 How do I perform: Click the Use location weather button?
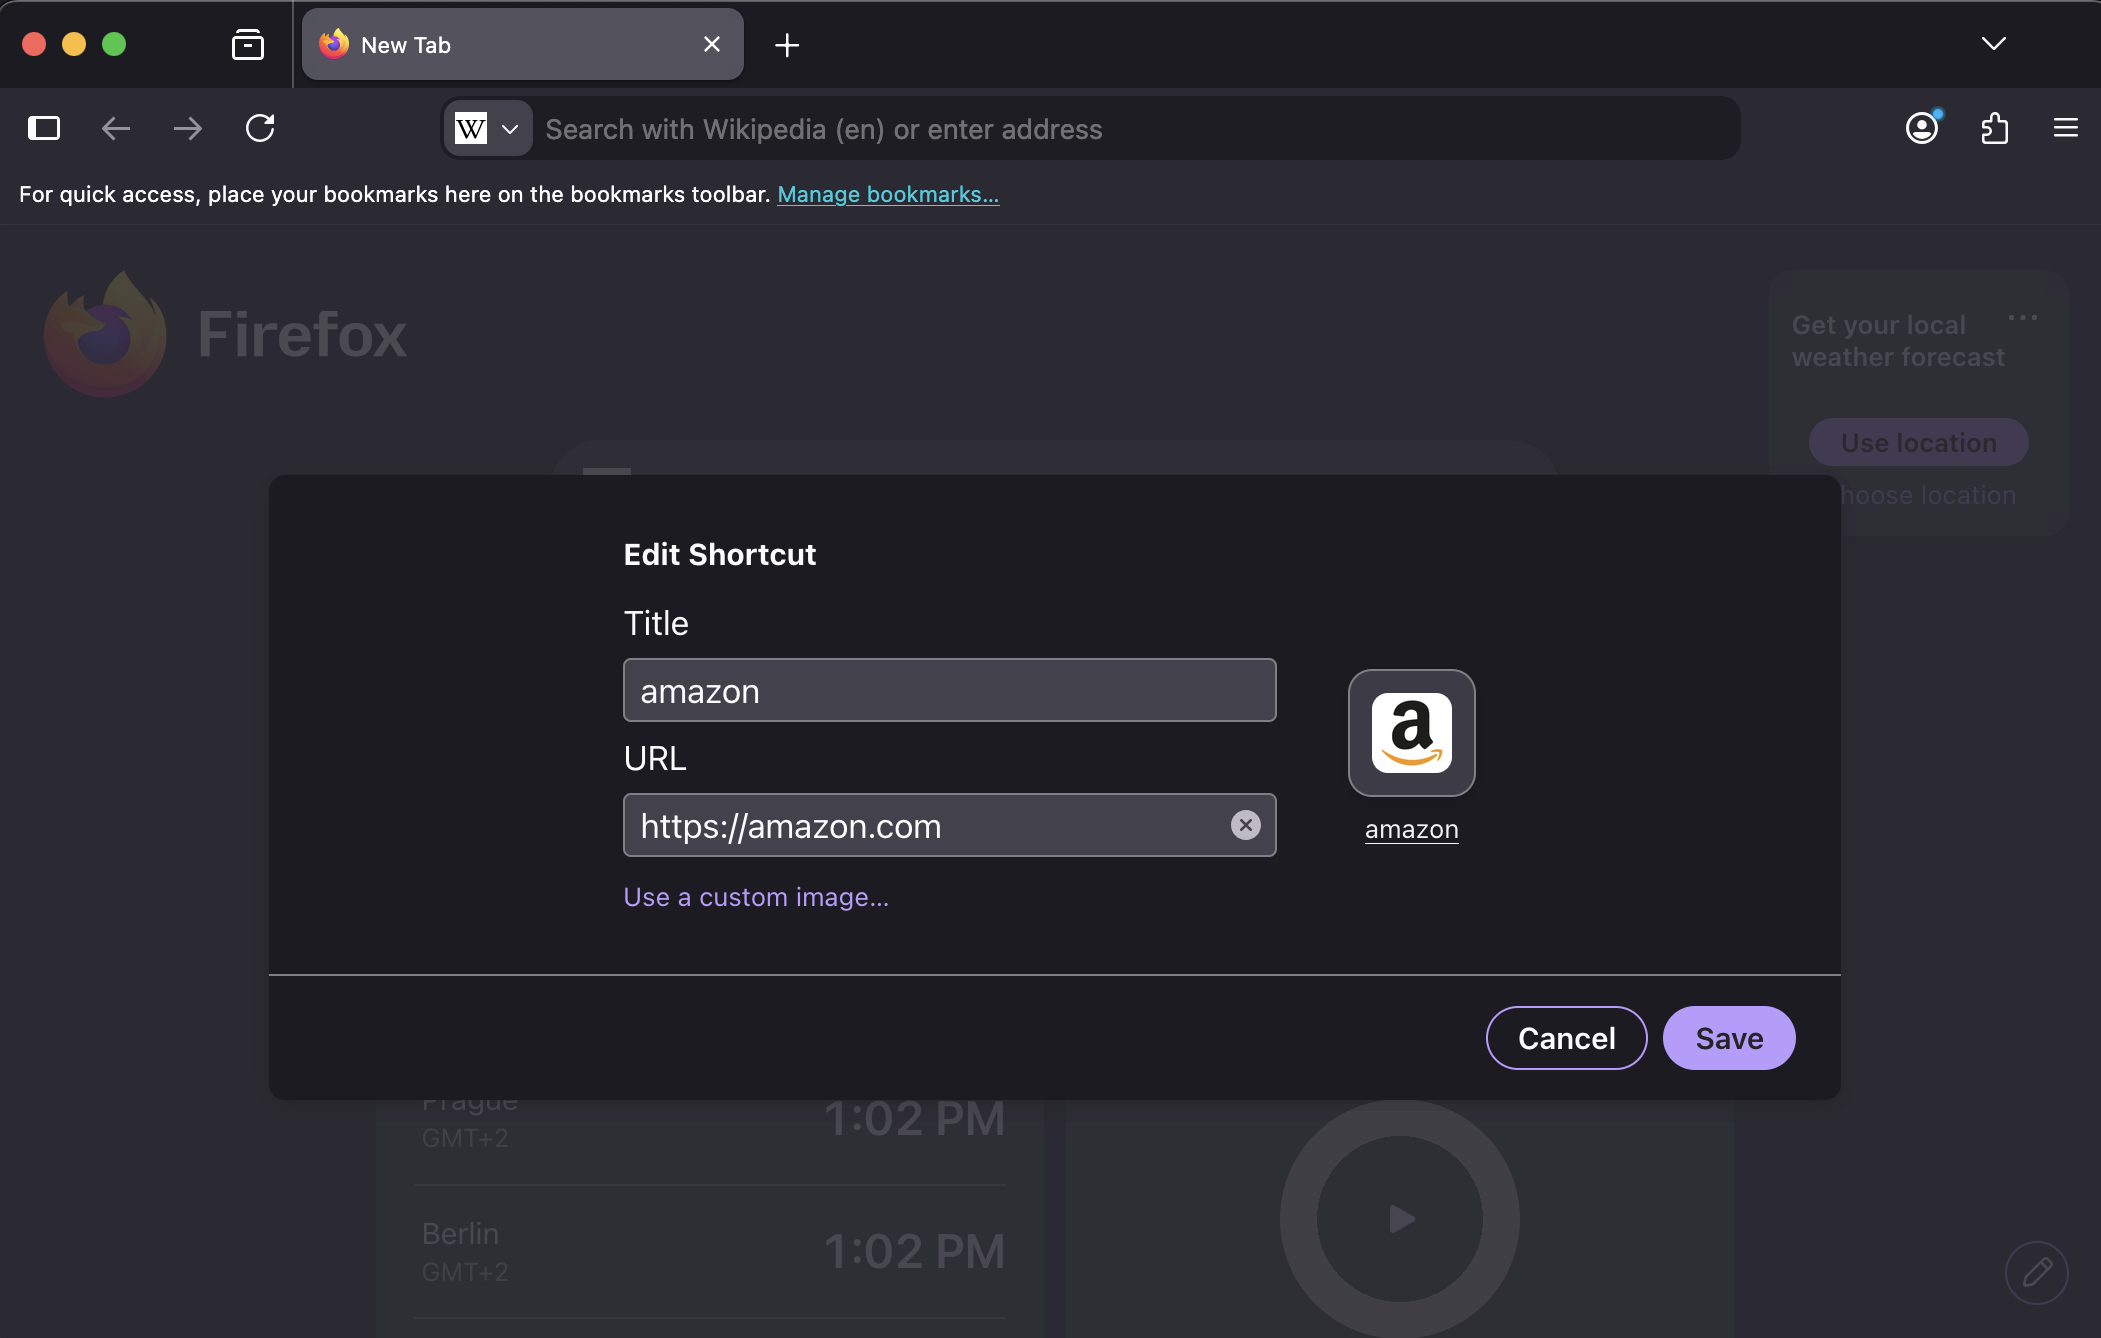point(1919,442)
